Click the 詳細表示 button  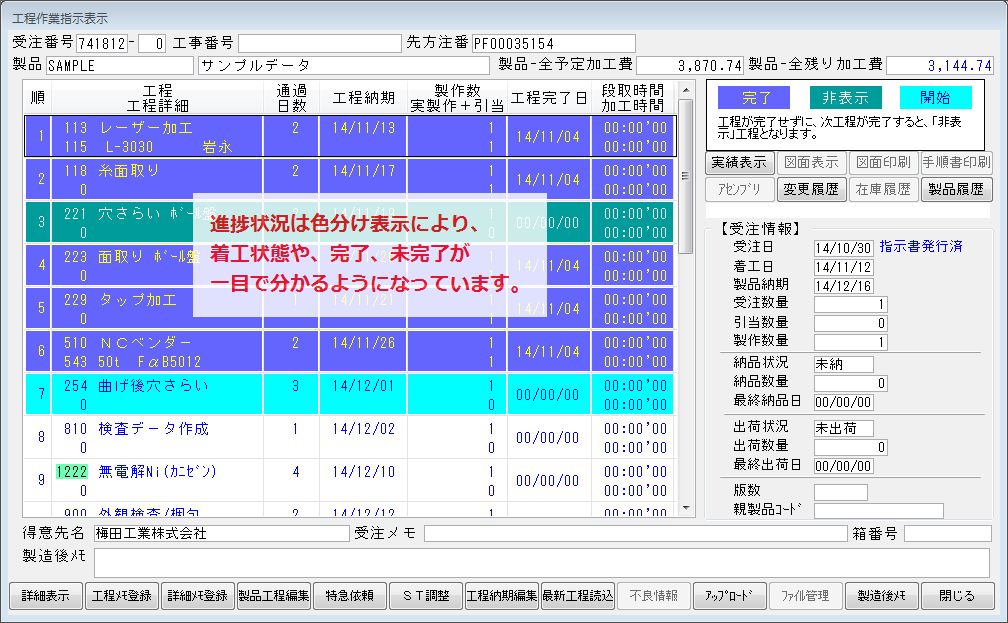pyautogui.click(x=46, y=596)
